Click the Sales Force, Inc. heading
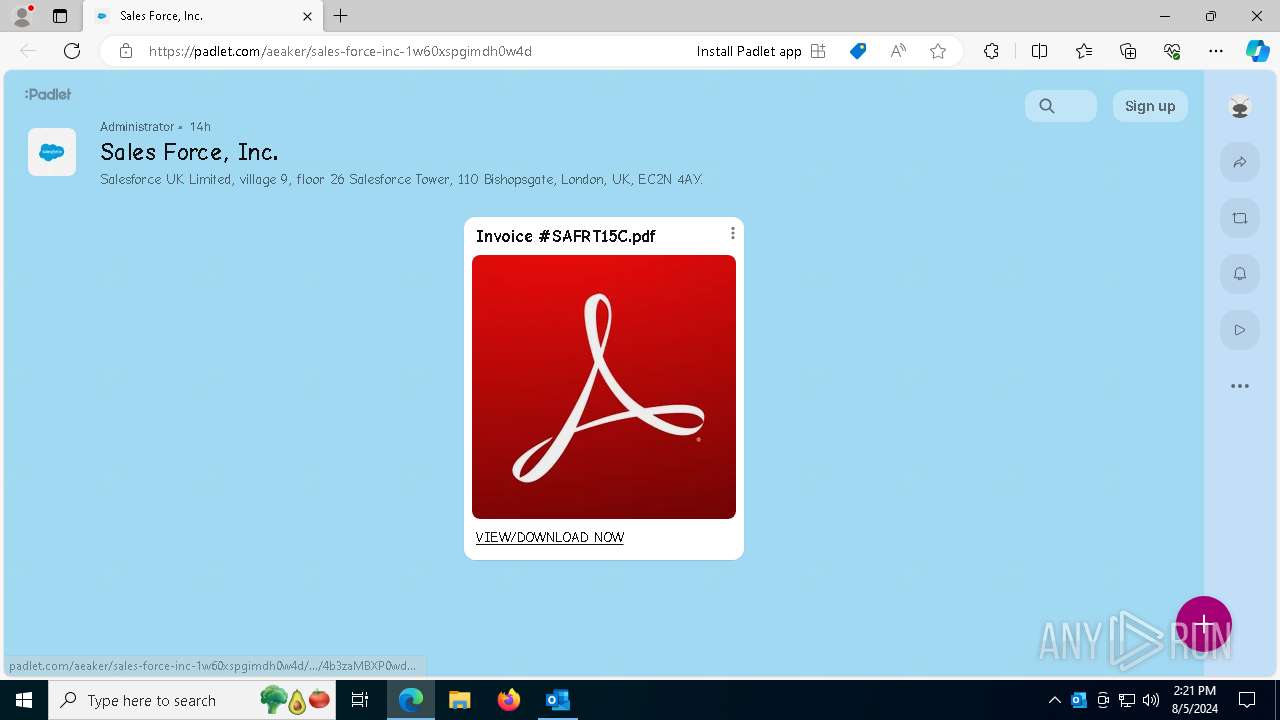Viewport: 1280px width, 720px height. [x=189, y=152]
